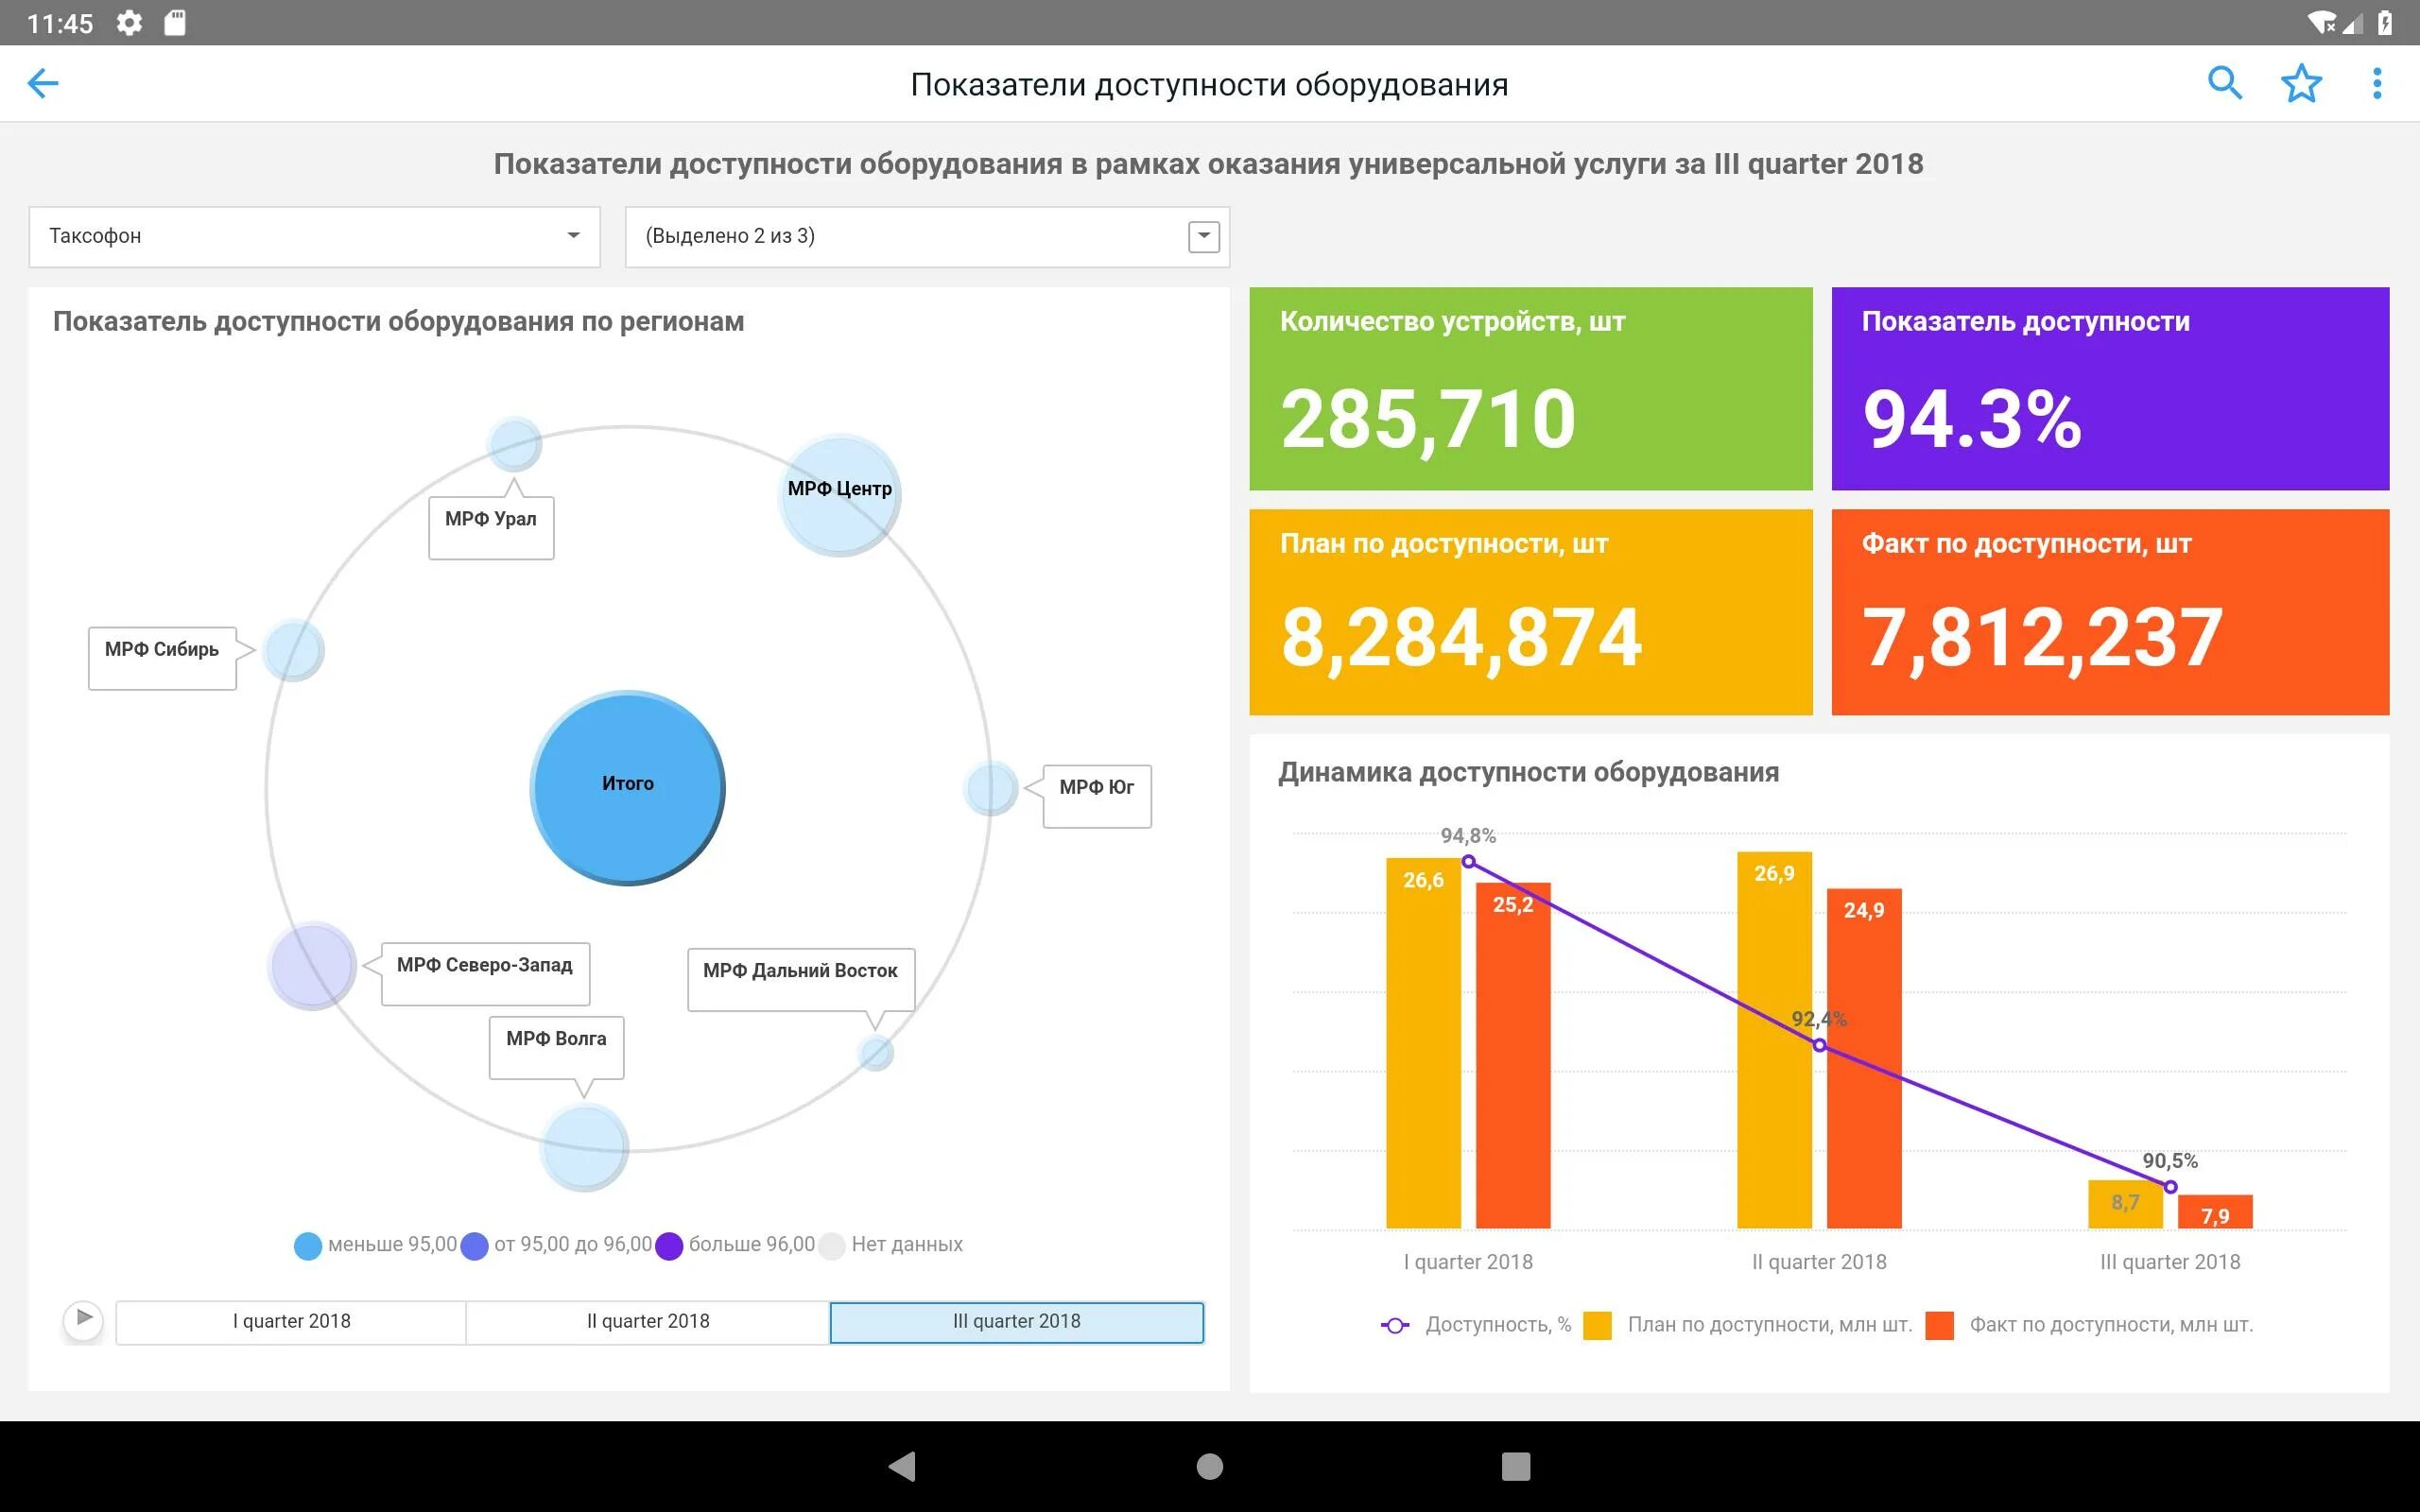The image size is (2420, 1512).
Task: Click the Количество устройств tile
Action: coord(1530,390)
